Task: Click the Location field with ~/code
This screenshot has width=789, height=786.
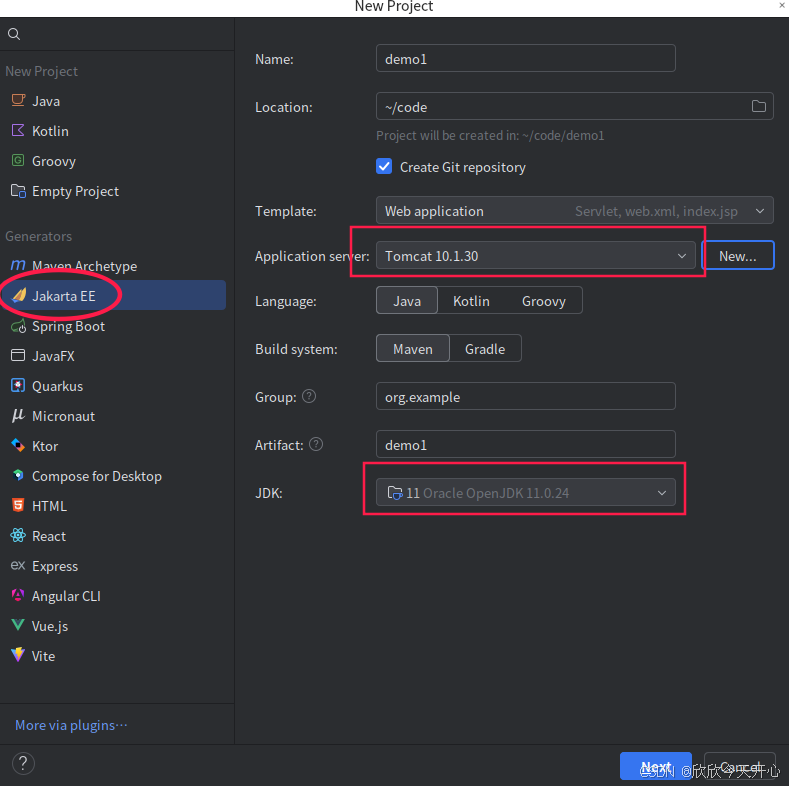Action: tap(574, 106)
